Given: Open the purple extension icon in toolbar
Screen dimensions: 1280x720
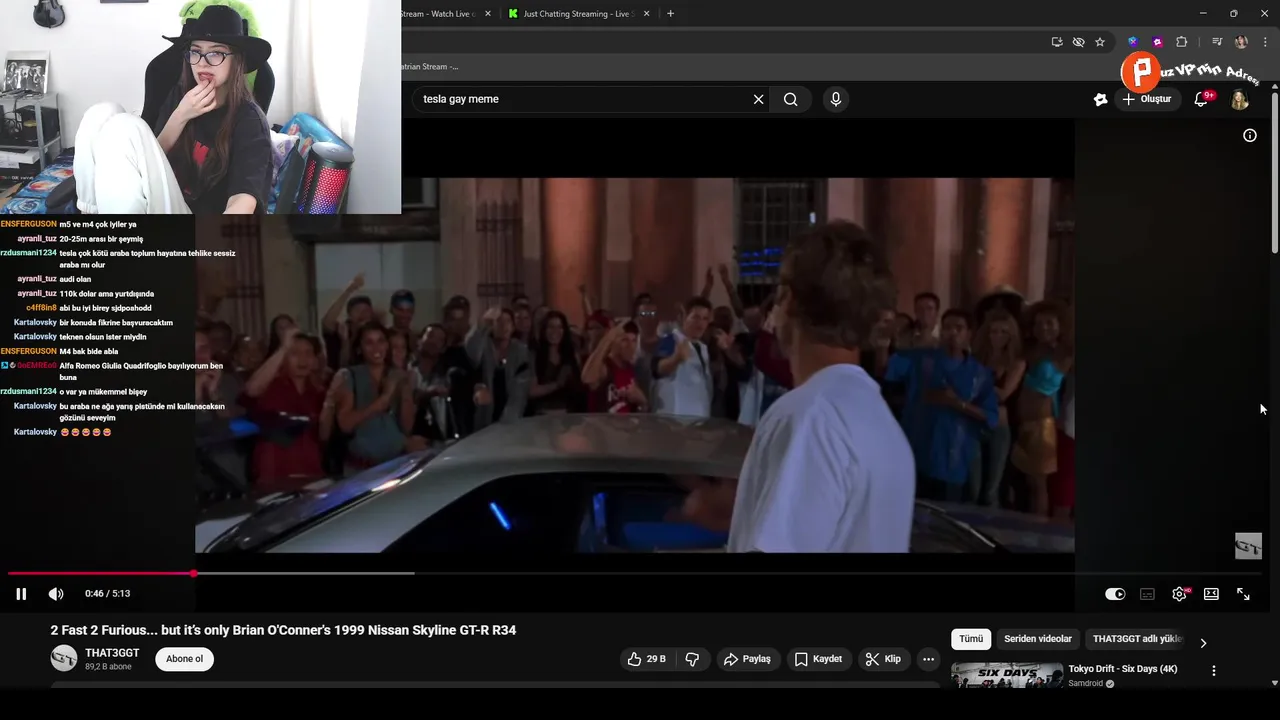Looking at the screenshot, I should point(1157,42).
